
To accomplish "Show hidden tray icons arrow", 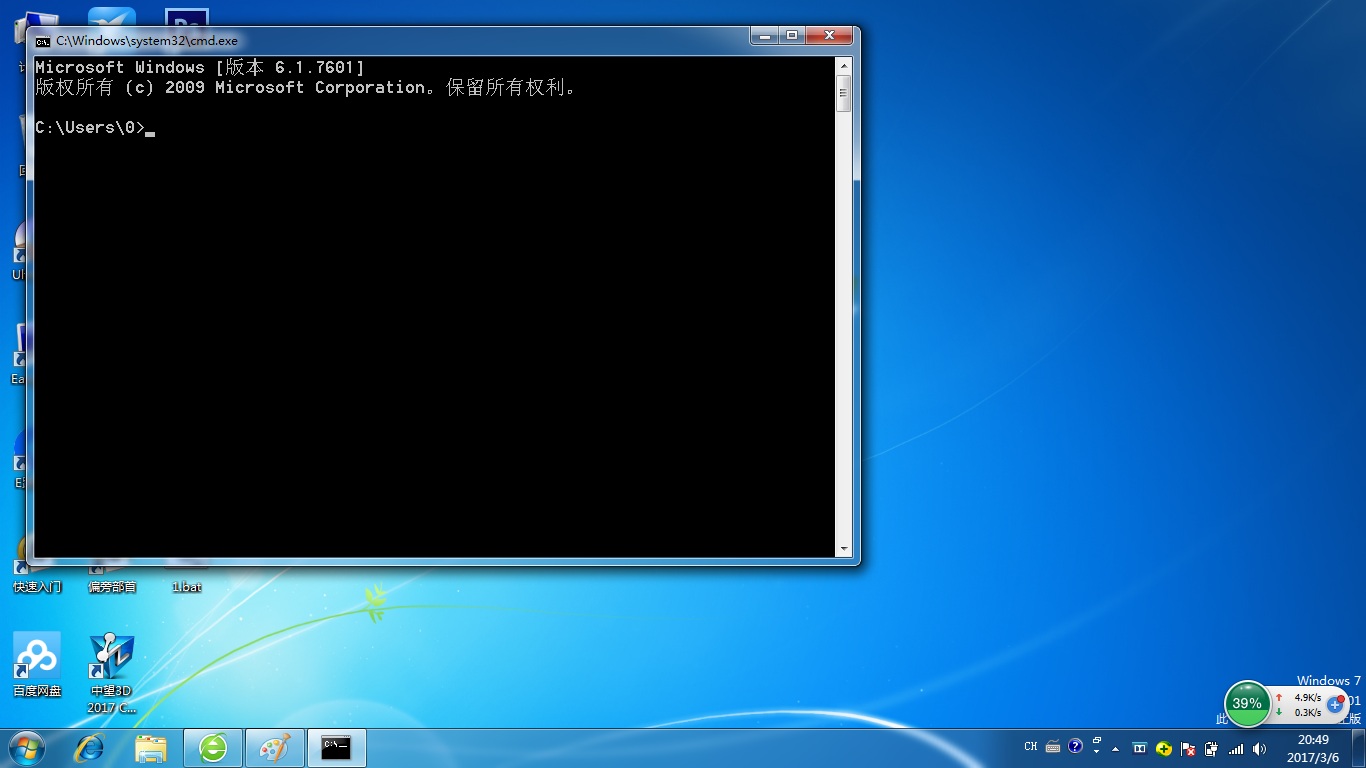I will pyautogui.click(x=1115, y=749).
